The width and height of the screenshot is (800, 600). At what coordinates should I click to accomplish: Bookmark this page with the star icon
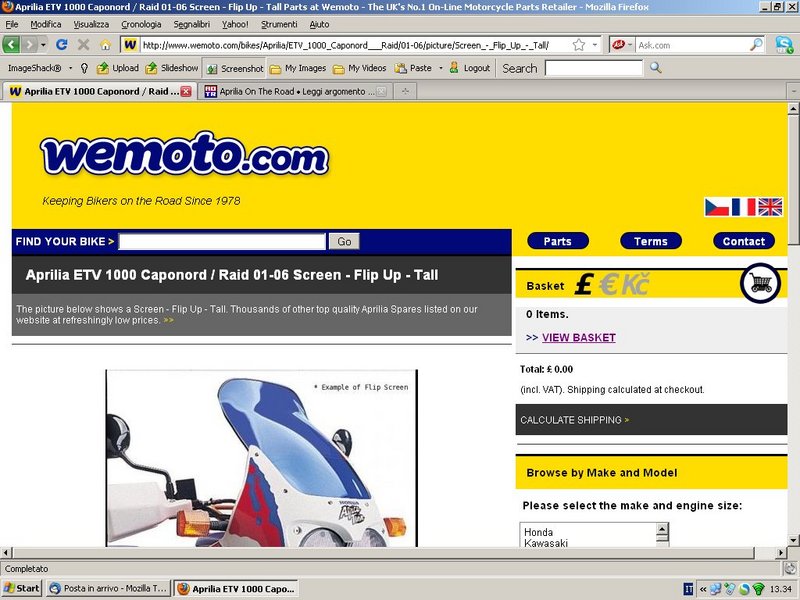coord(579,45)
